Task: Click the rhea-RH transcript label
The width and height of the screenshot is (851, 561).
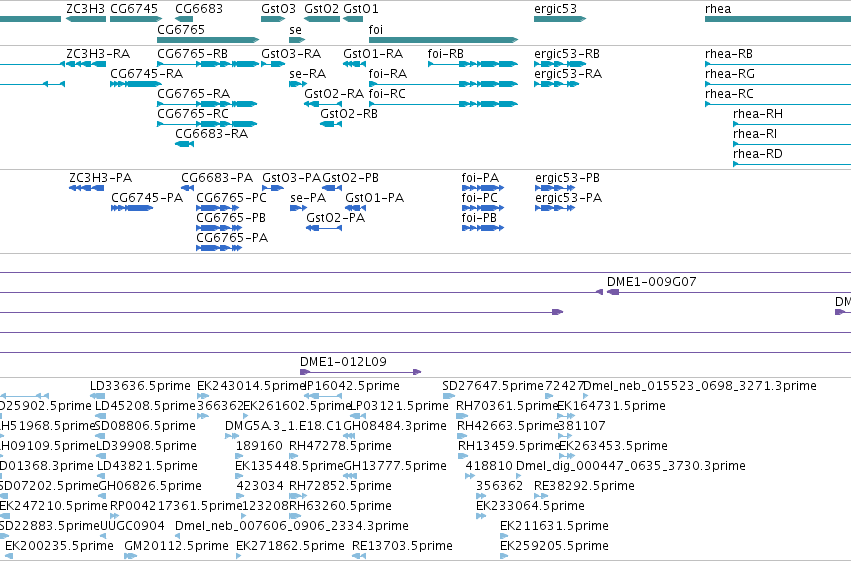Action: click(758, 114)
